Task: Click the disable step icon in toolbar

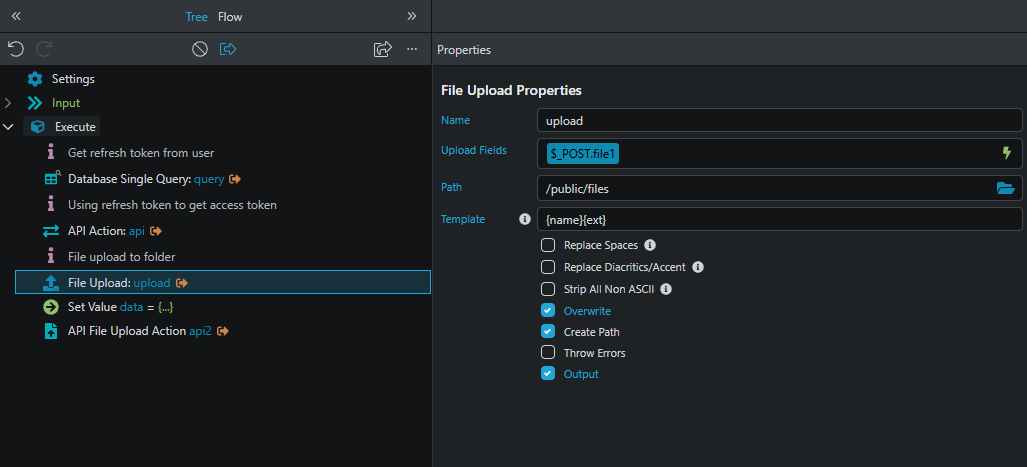Action: [x=200, y=49]
